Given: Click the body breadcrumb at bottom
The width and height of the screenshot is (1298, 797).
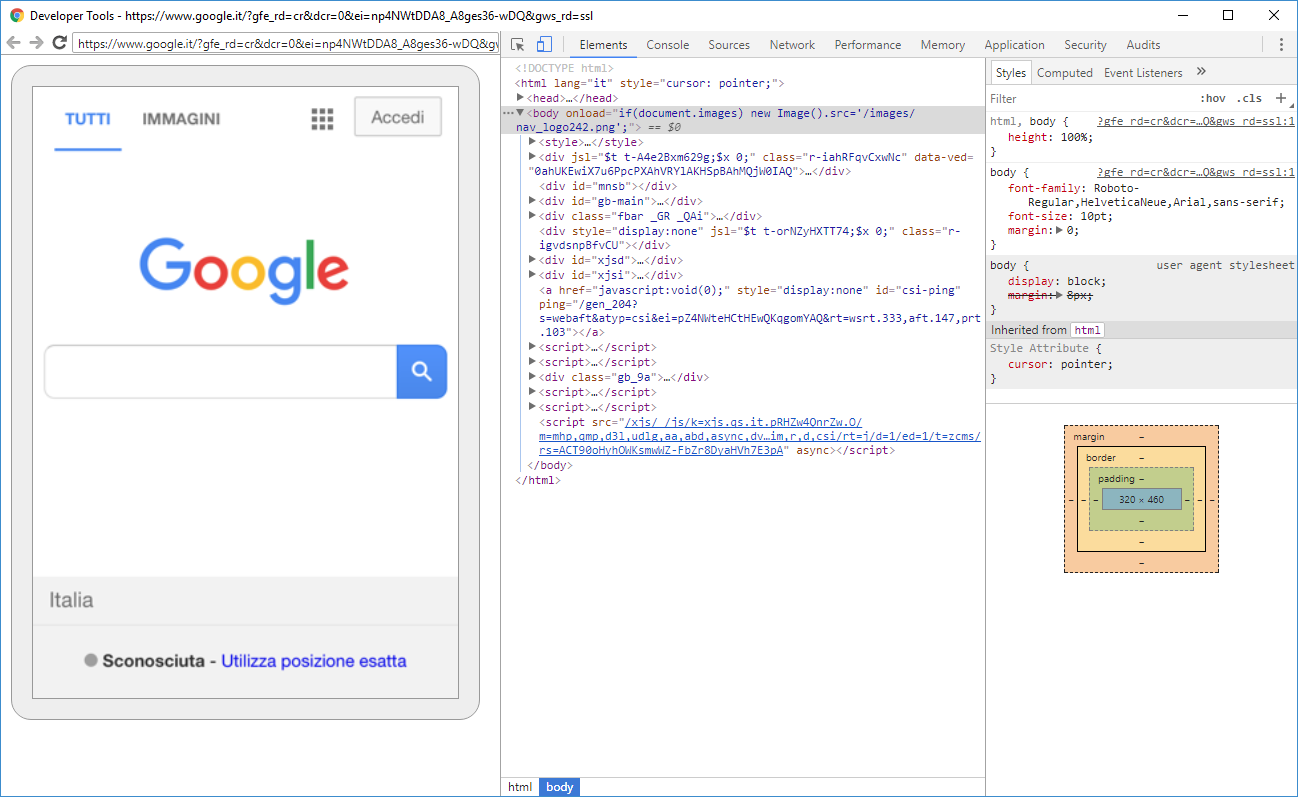Looking at the screenshot, I should (560, 787).
